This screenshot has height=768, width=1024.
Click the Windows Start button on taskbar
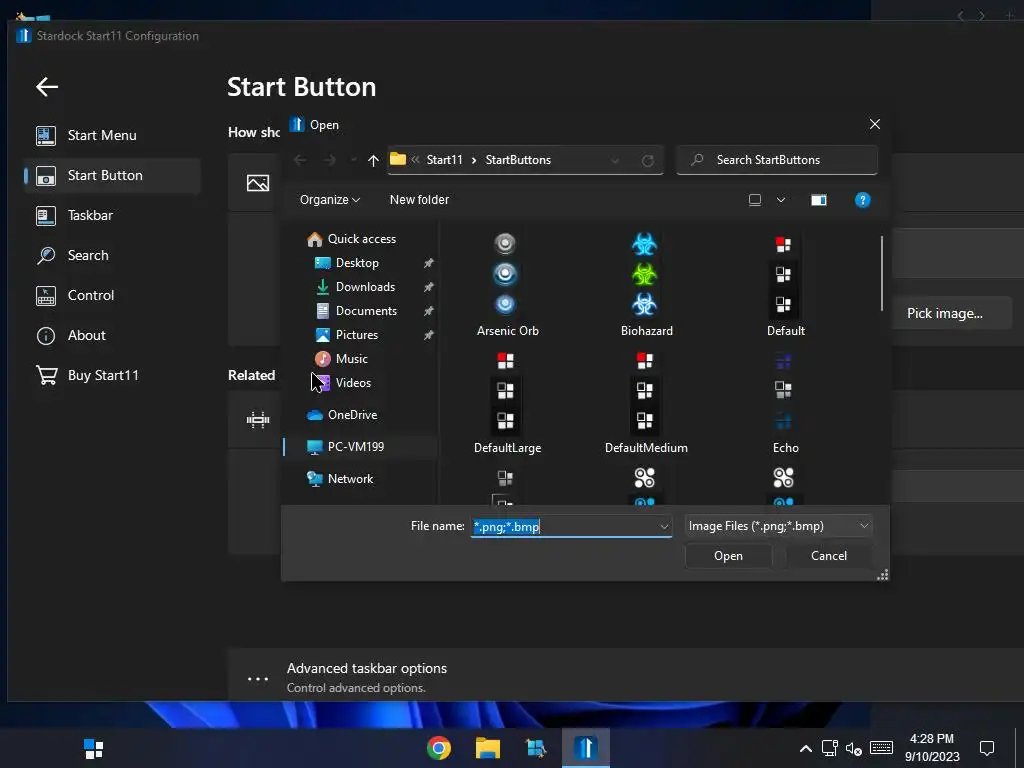tap(93, 748)
